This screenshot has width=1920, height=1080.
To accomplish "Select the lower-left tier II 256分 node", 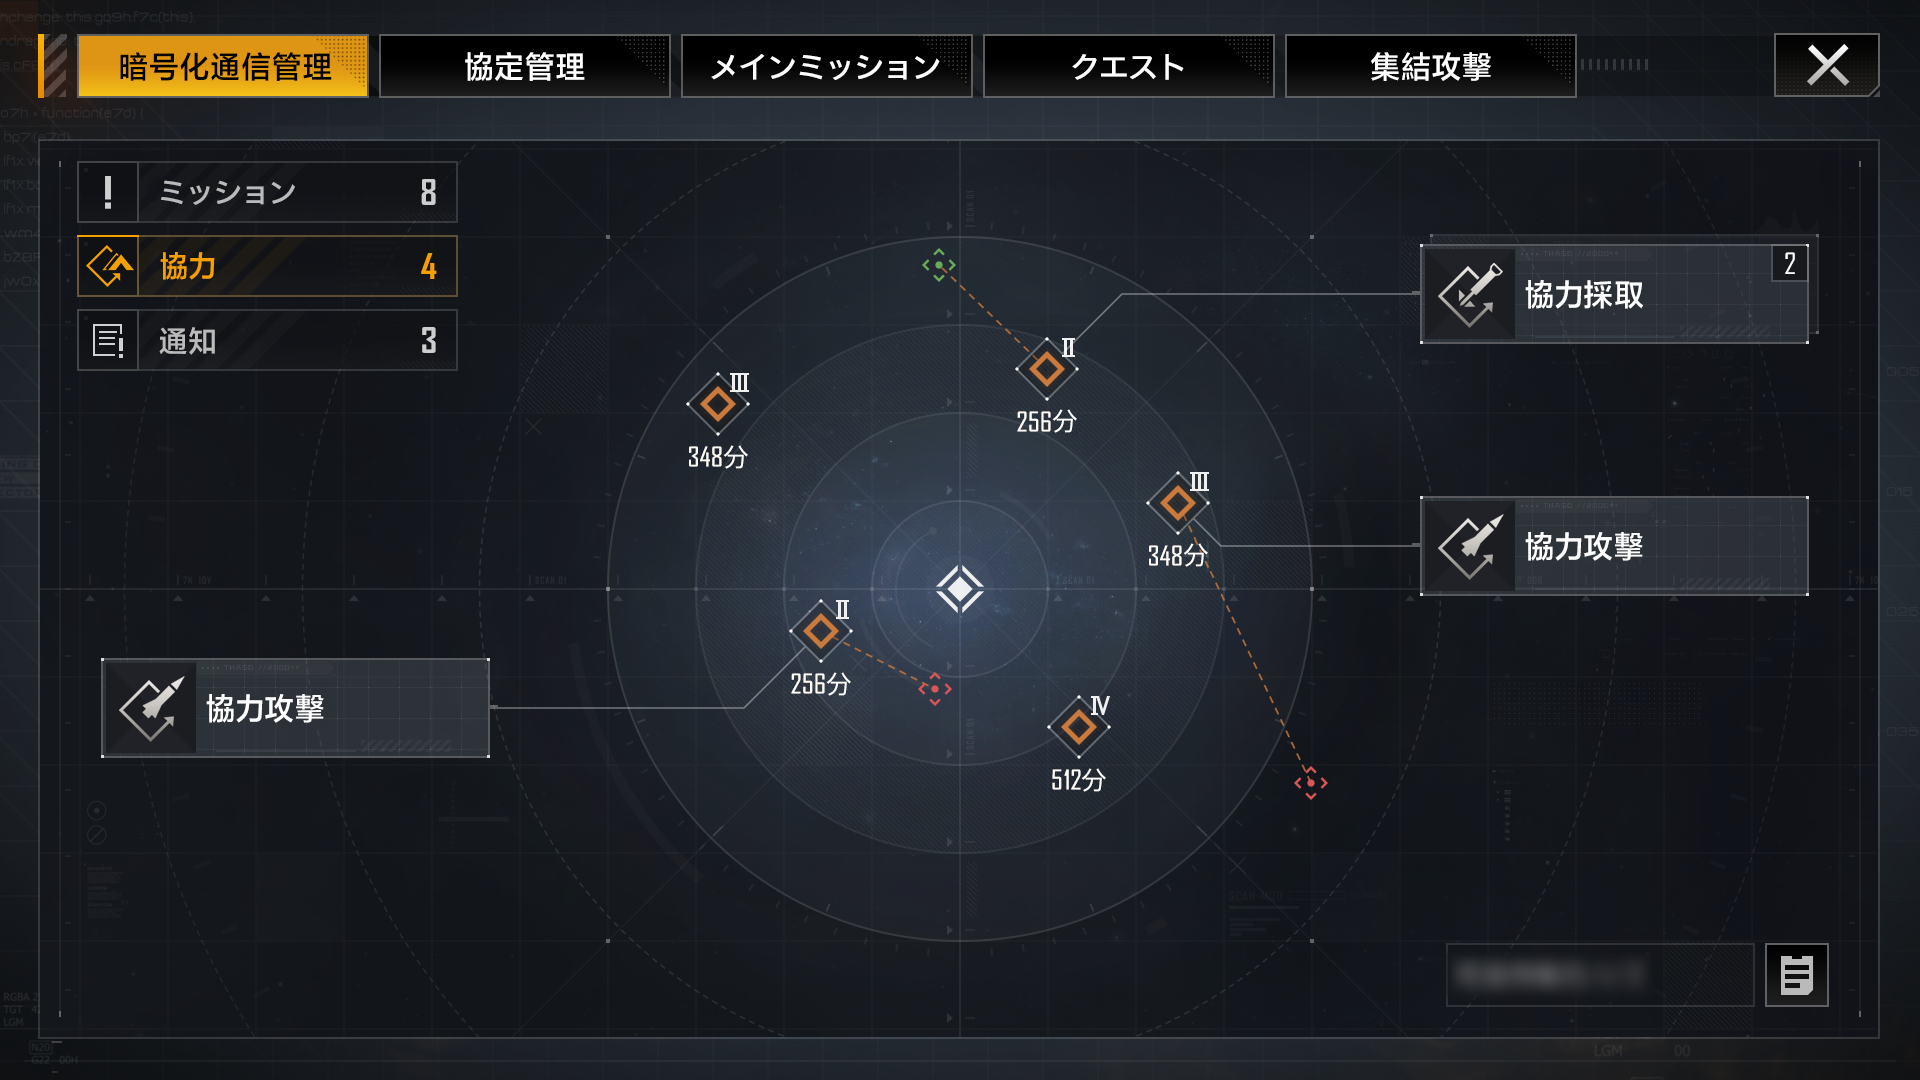I will 820,631.
